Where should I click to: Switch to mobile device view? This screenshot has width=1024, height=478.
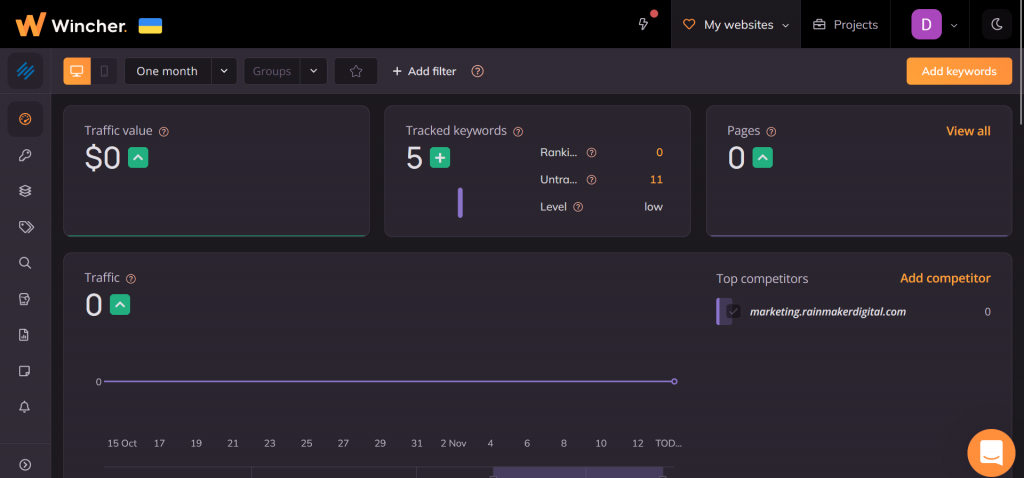104,71
